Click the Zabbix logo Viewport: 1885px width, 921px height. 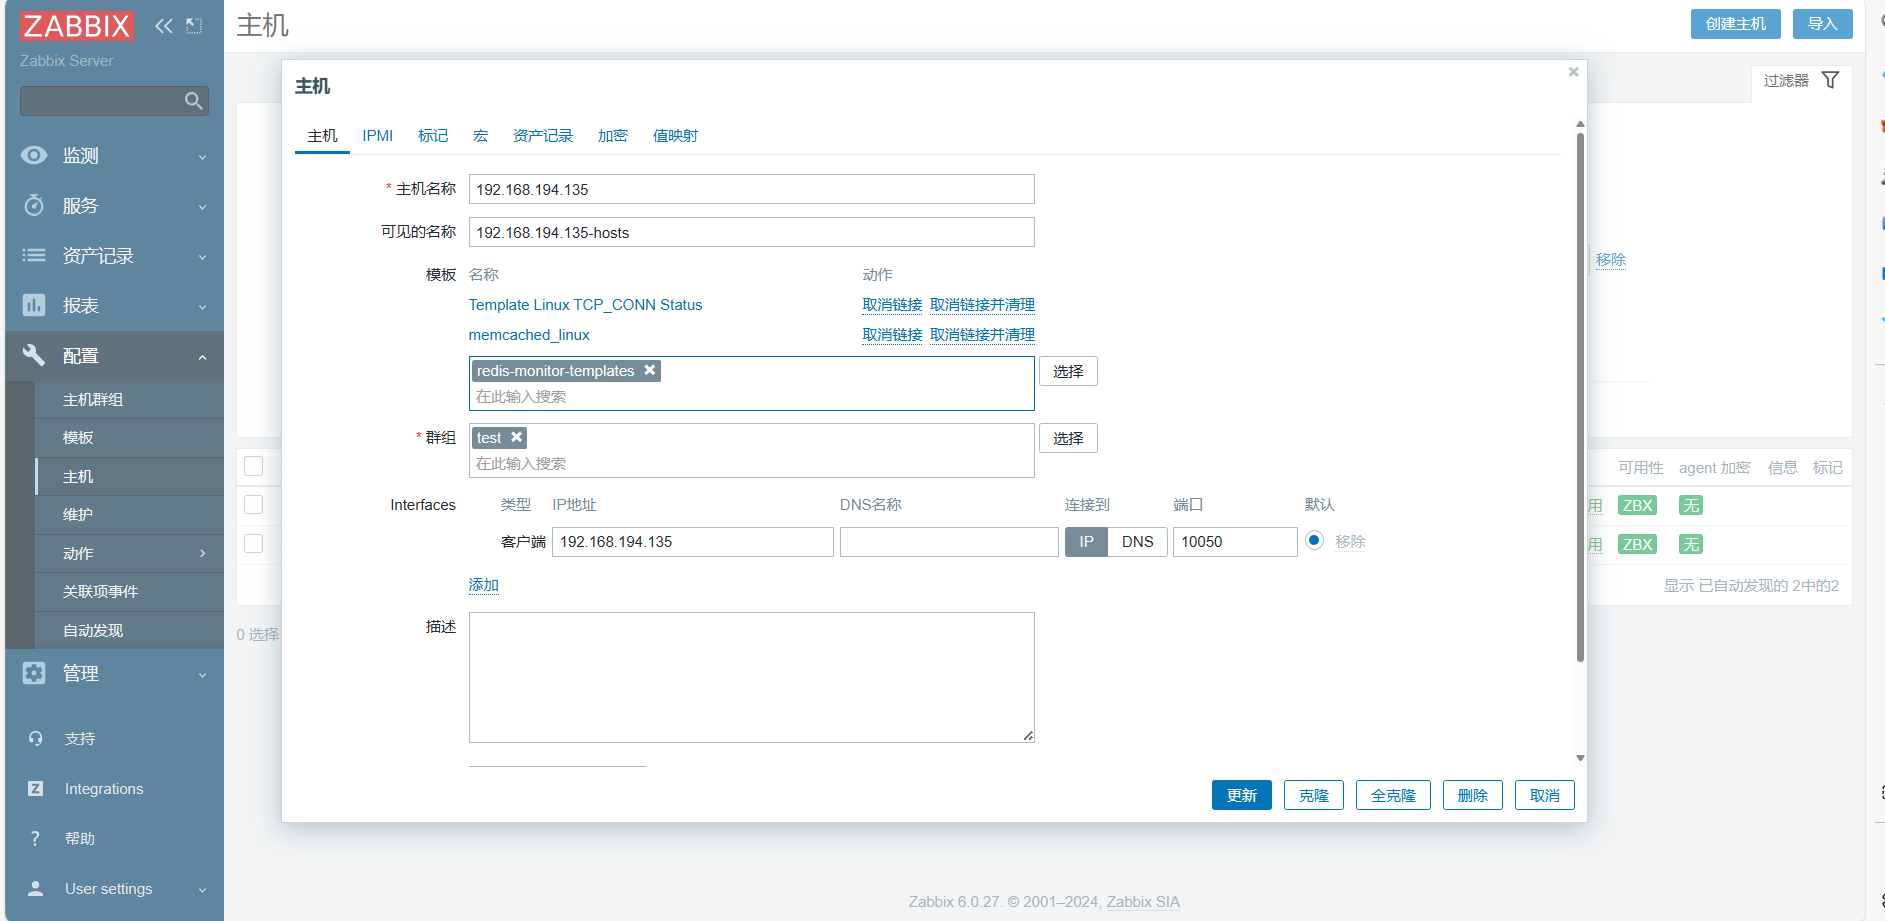77,26
